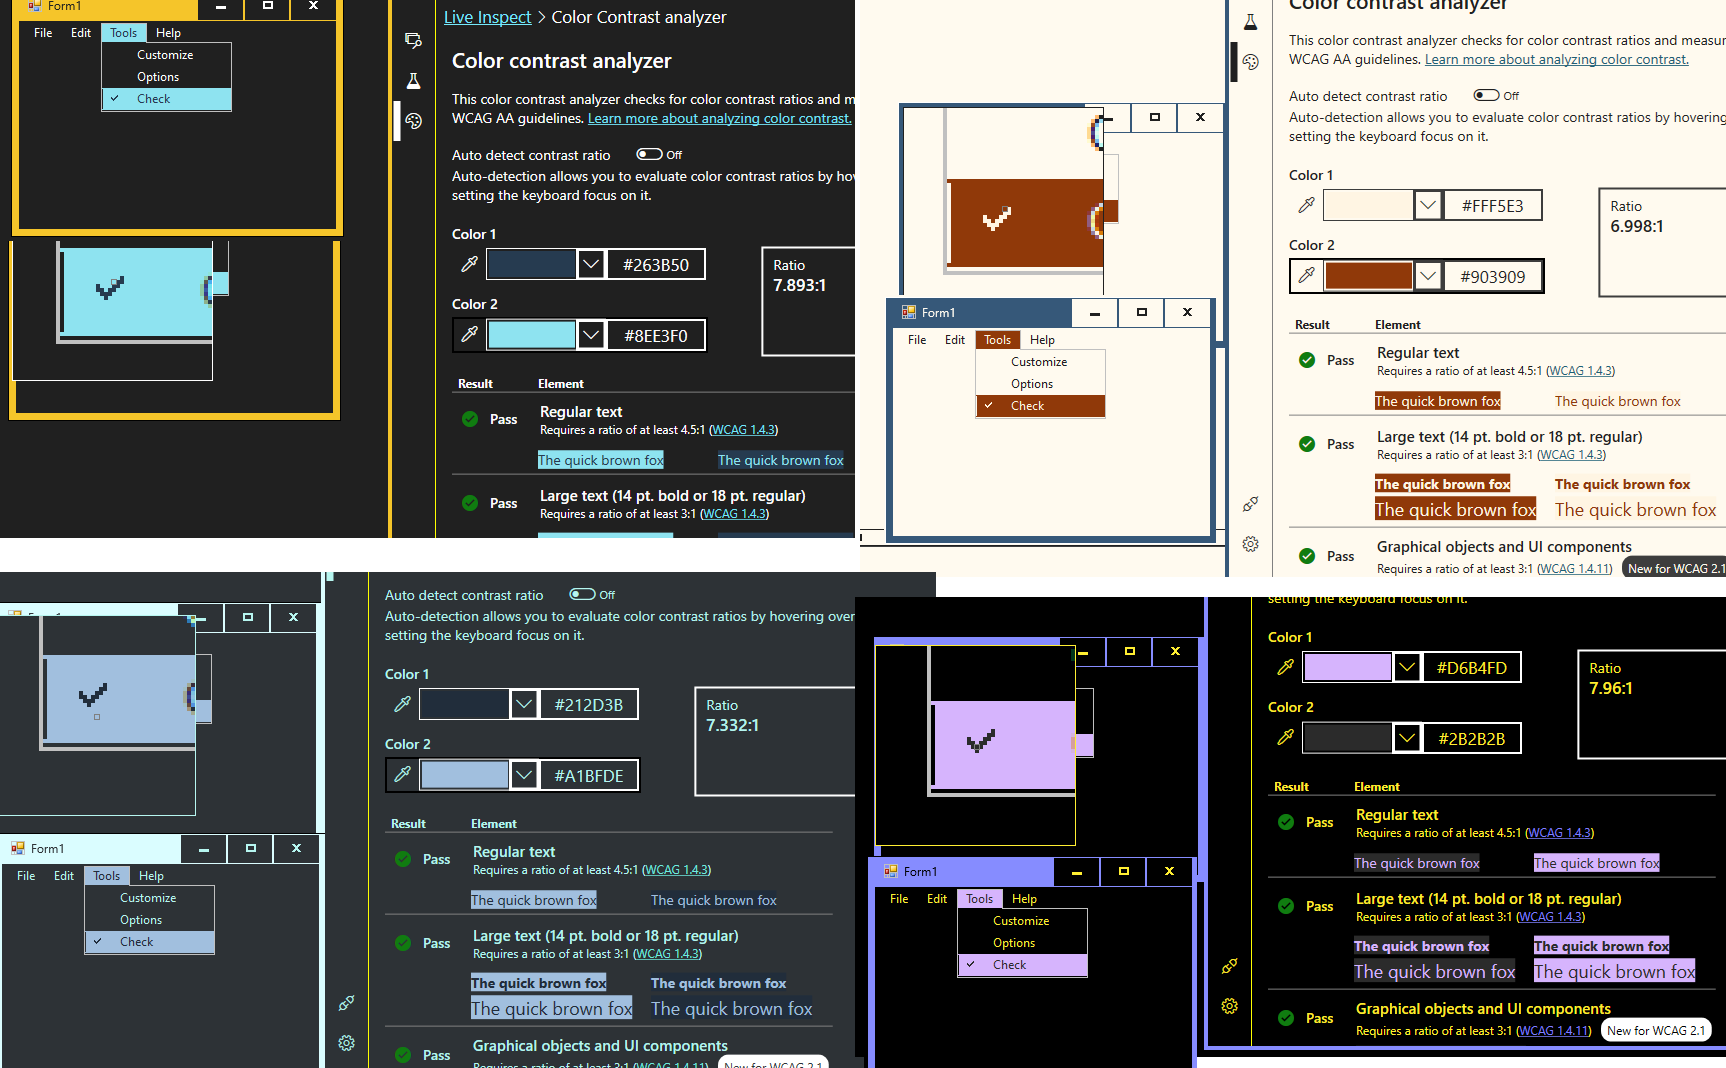Toggle Auto detect contrast ratio in cream panel
This screenshot has height=1068, width=1726.
tap(1487, 95)
